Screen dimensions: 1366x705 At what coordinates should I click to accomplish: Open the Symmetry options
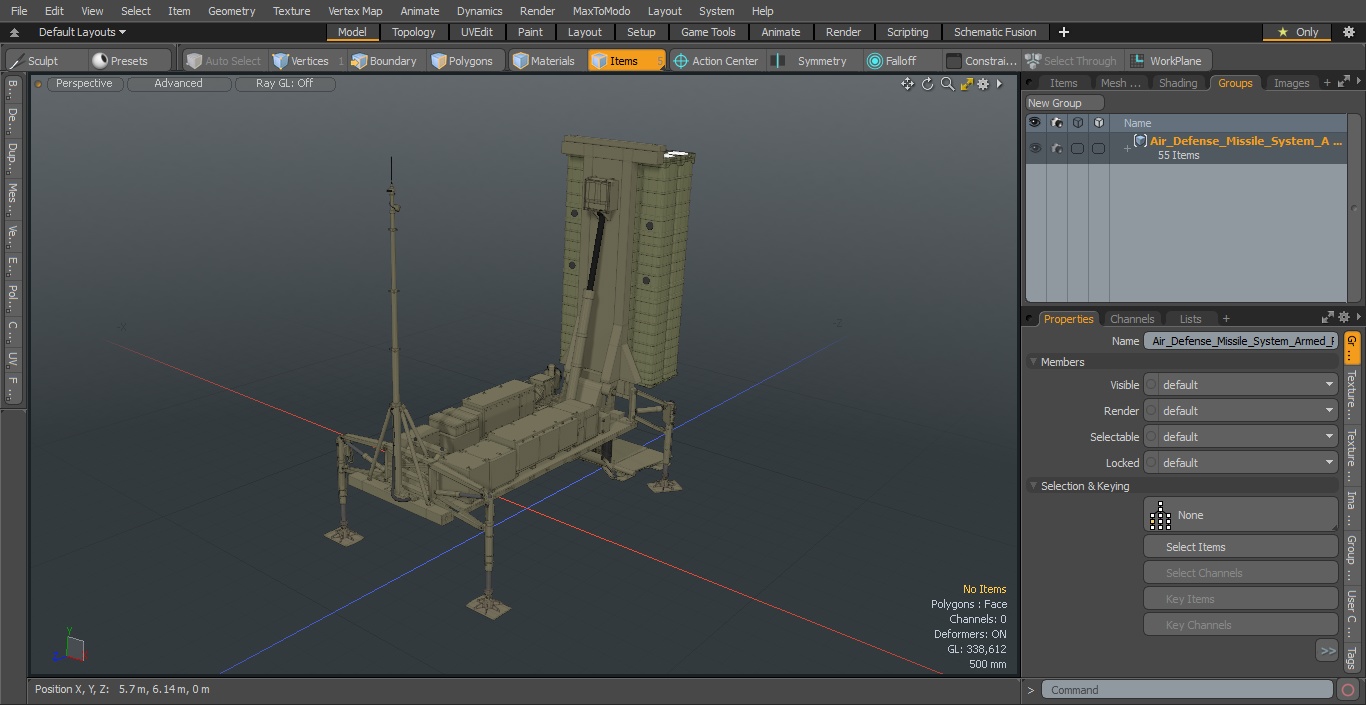[x=812, y=61]
